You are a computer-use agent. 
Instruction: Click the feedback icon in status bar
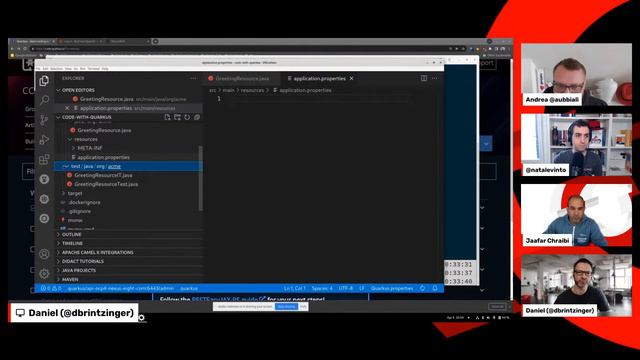423,288
